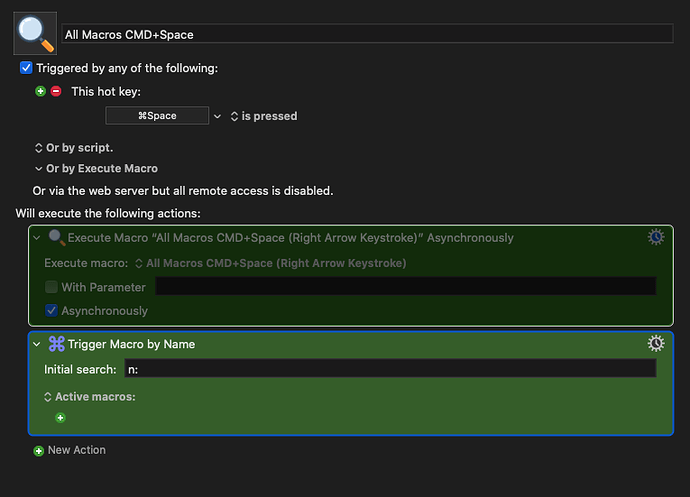The height and width of the screenshot is (497, 690).
Task: Add a new trigger with green plus
Action: (40, 91)
